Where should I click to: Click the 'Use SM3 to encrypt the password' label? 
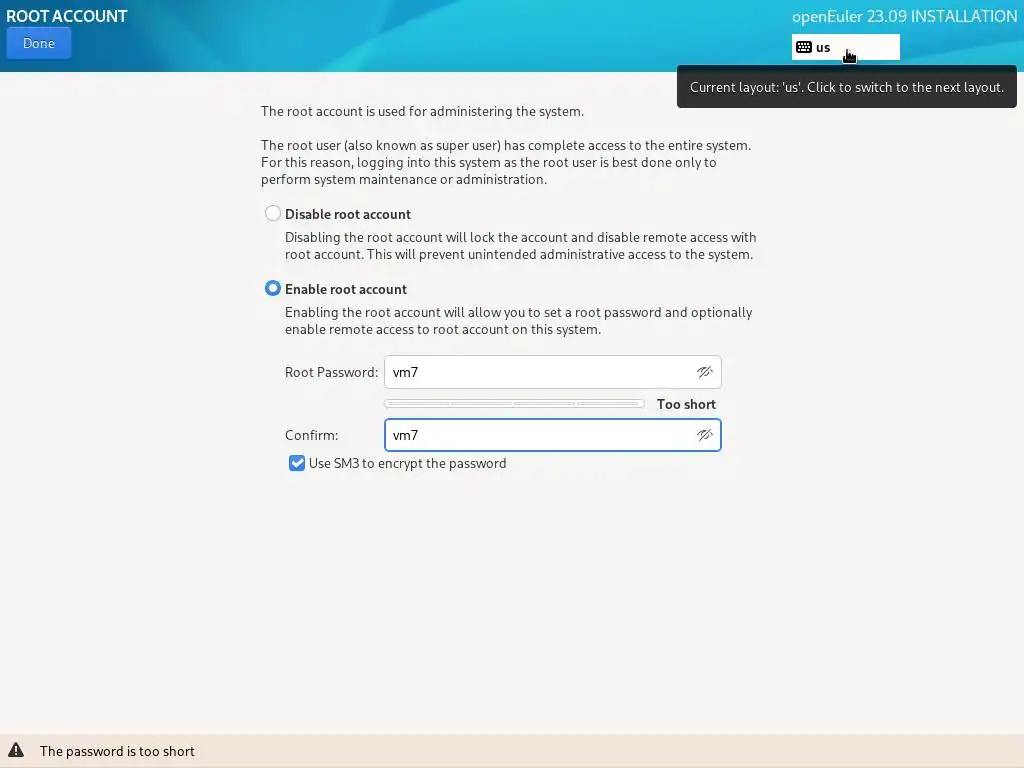coord(408,463)
